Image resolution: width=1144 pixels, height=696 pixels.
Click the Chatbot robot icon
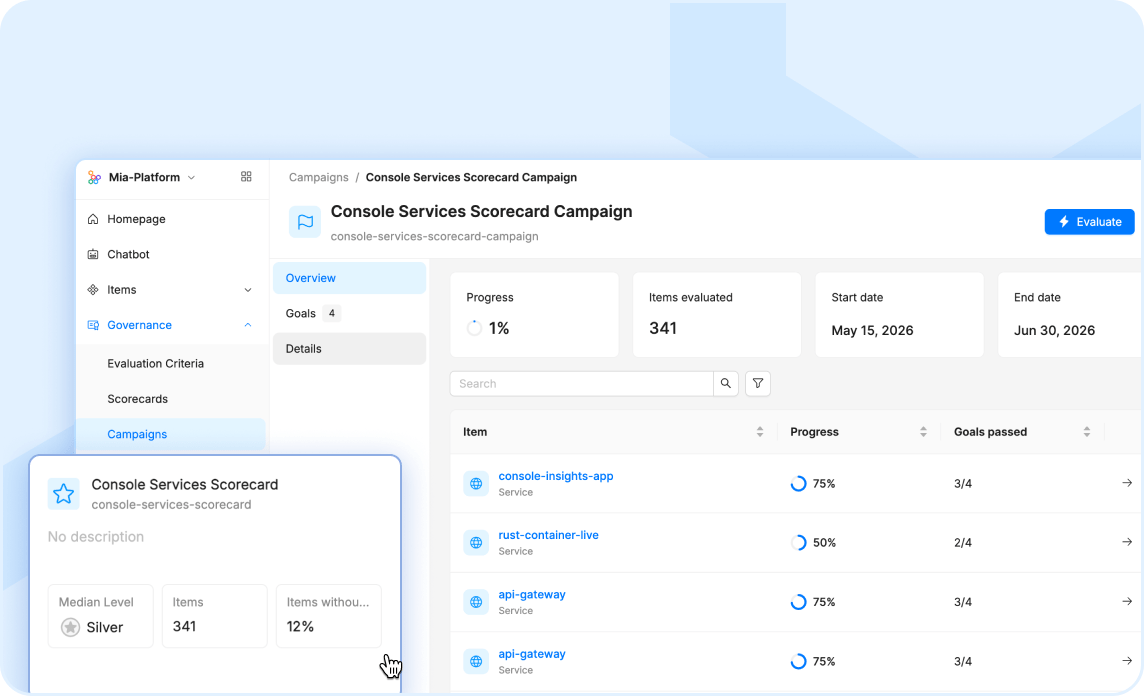point(93,254)
